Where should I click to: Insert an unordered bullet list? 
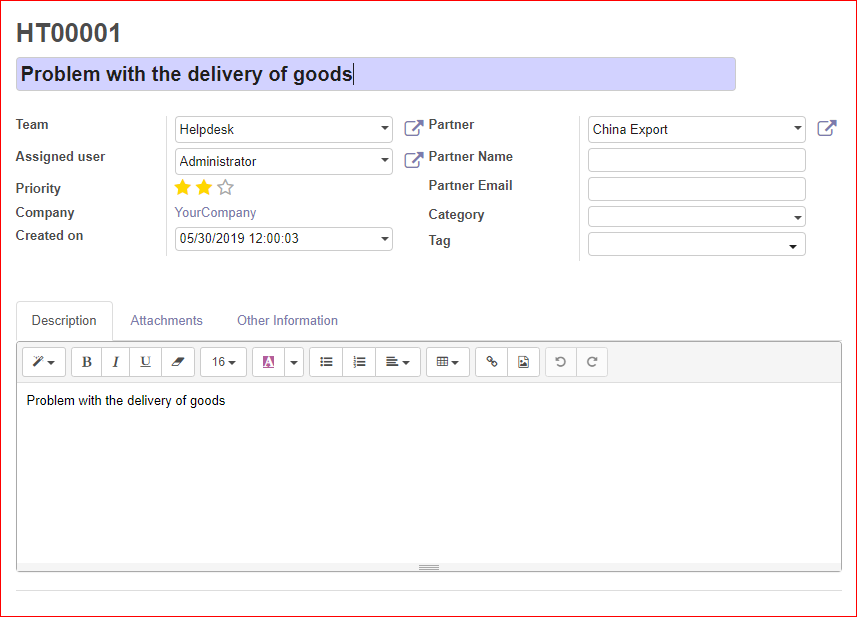(x=326, y=362)
